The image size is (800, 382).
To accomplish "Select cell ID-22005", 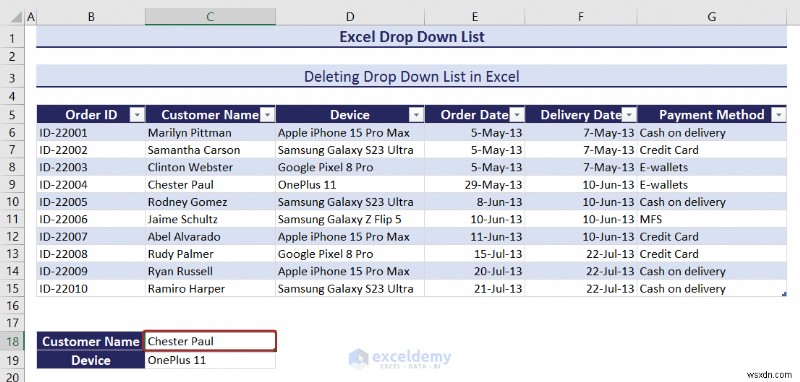I will click(x=91, y=202).
